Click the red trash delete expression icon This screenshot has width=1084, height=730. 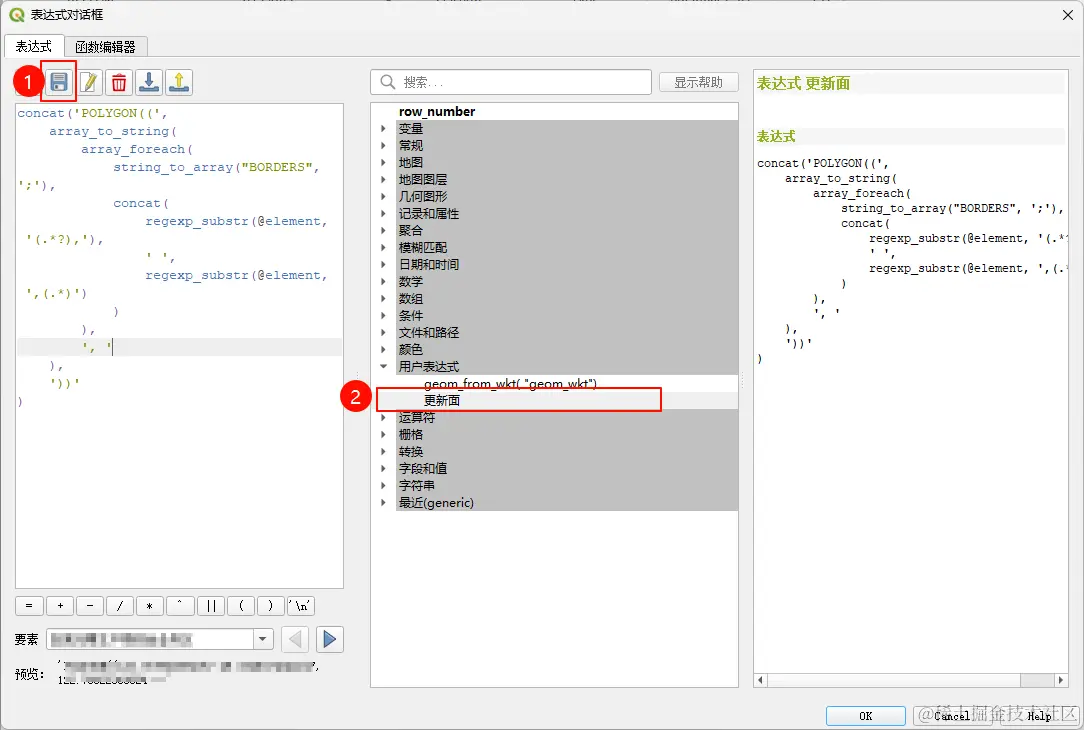point(119,82)
